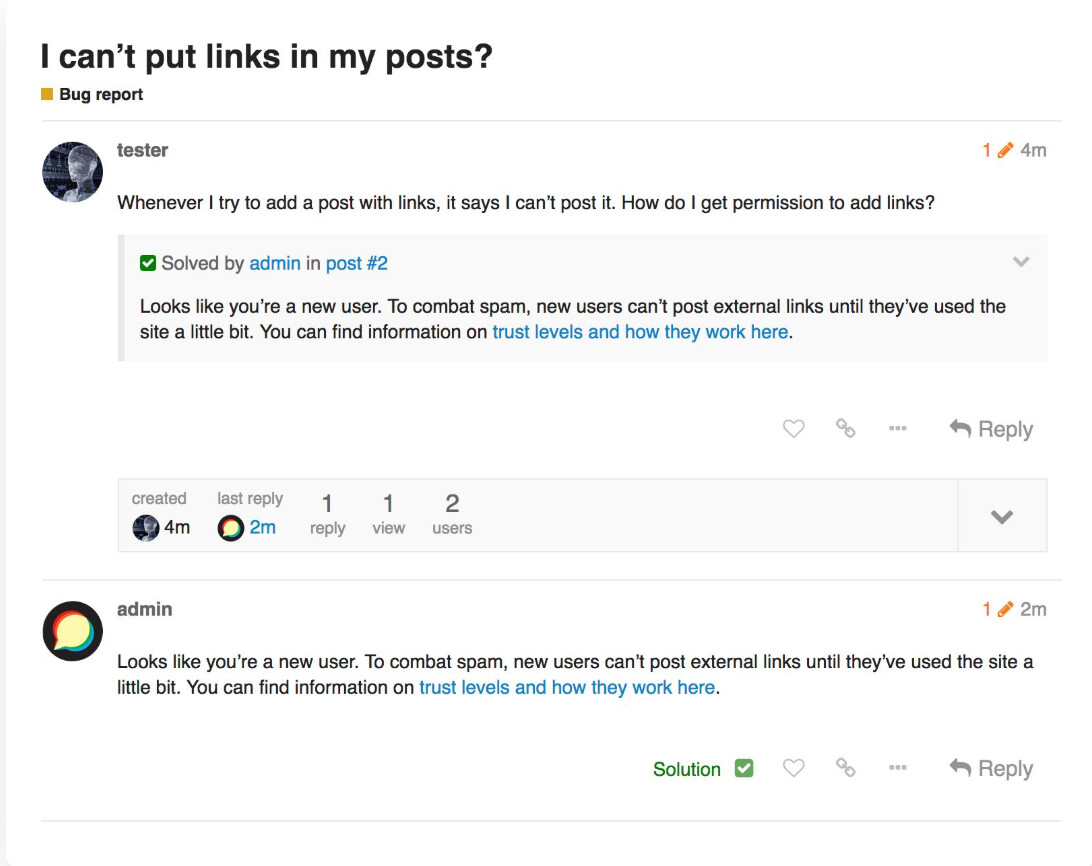The width and height of the screenshot is (1092, 866).
Task: View edit history pencil on admin's reply
Action: tap(1005, 609)
